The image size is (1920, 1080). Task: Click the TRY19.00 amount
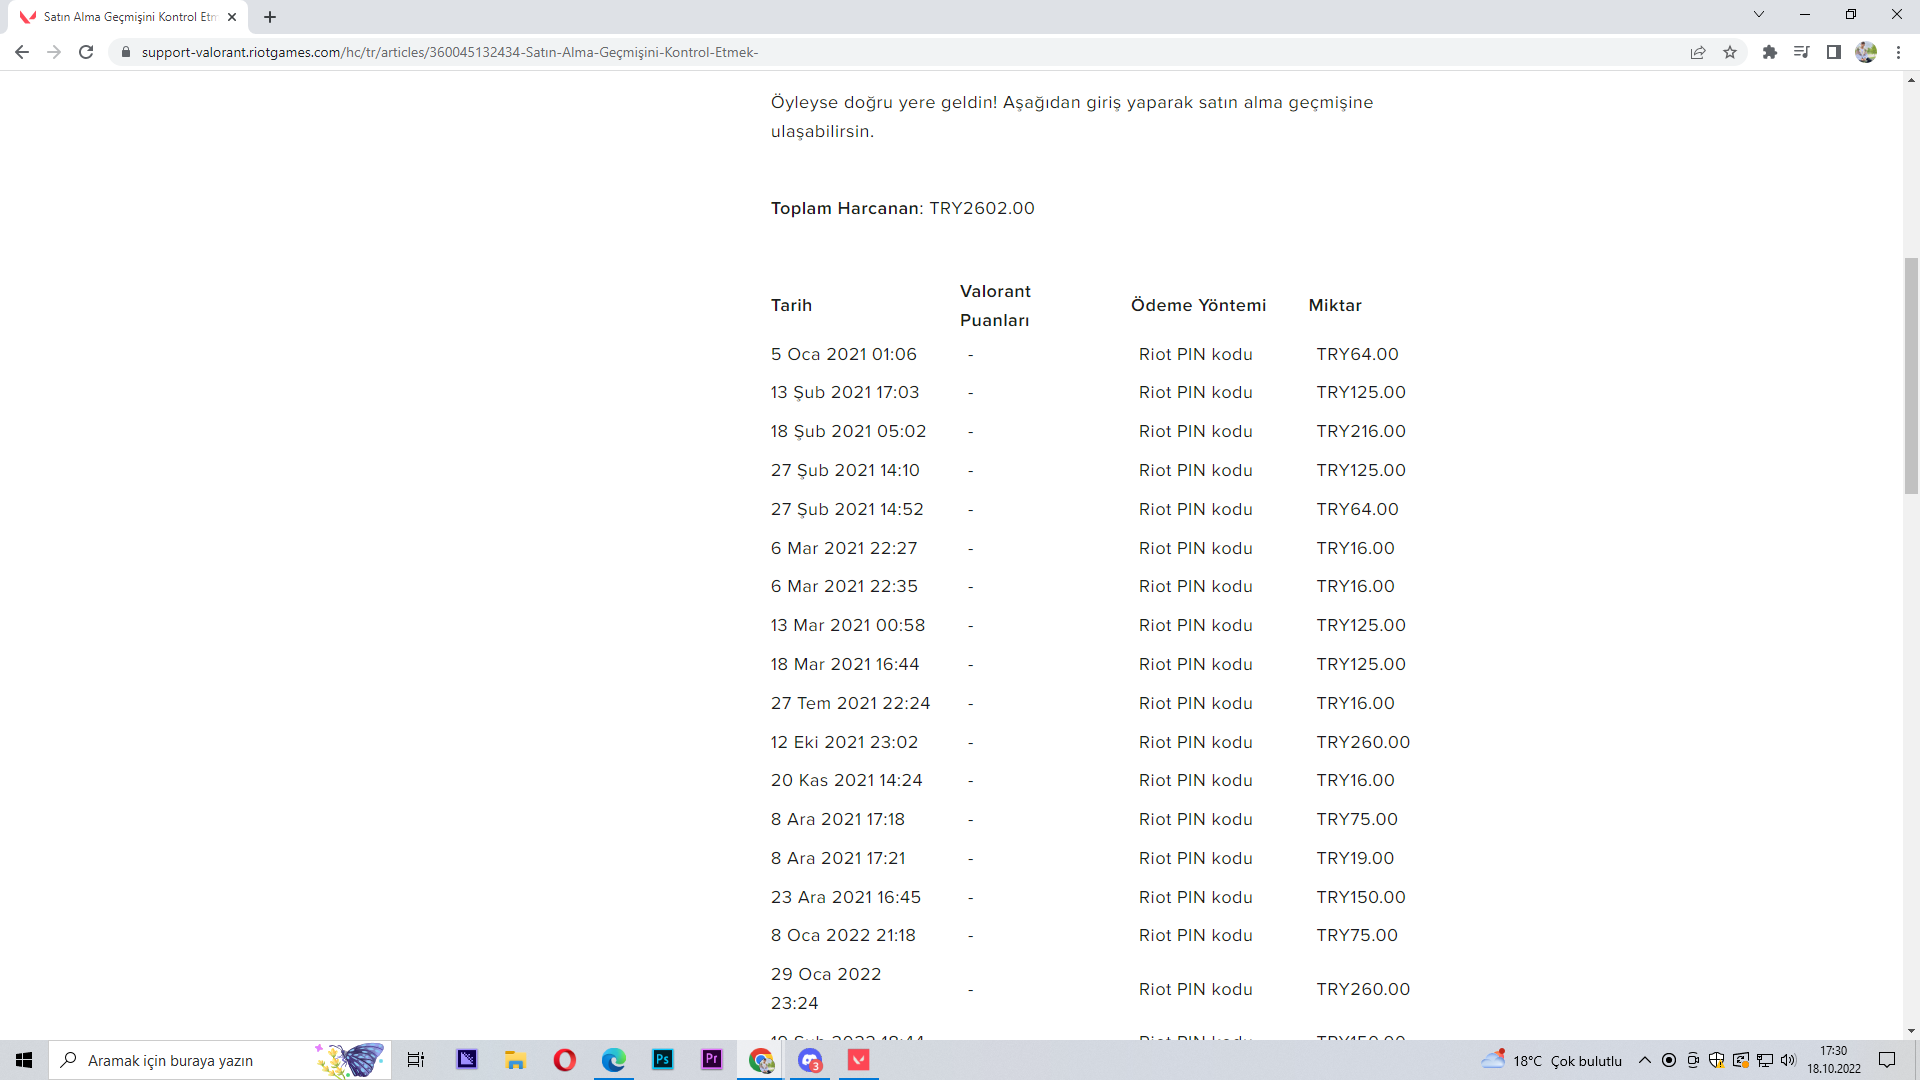1355,858
